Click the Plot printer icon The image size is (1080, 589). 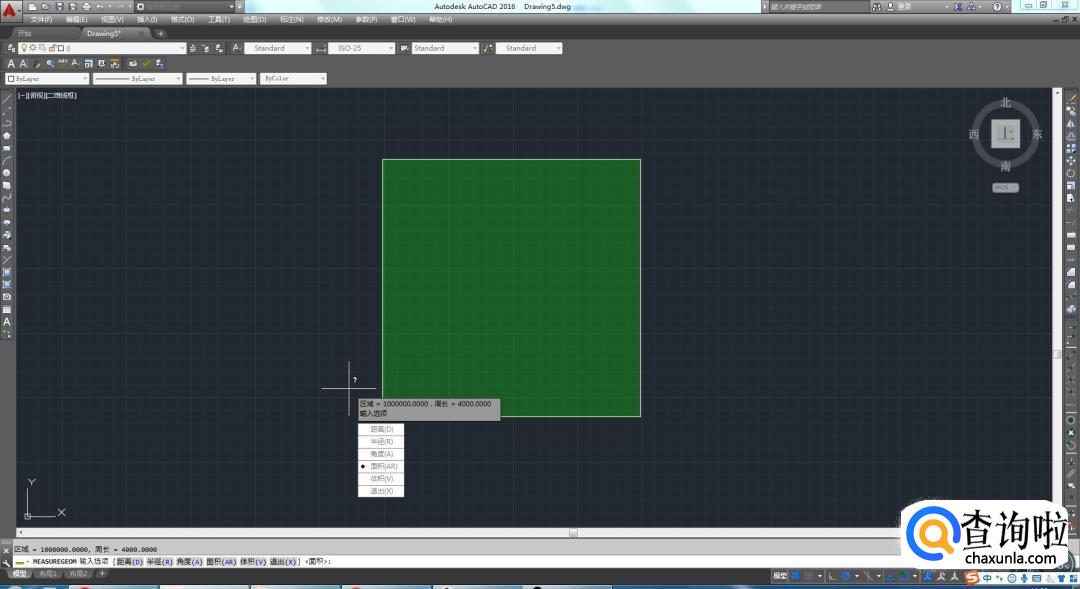click(85, 6)
